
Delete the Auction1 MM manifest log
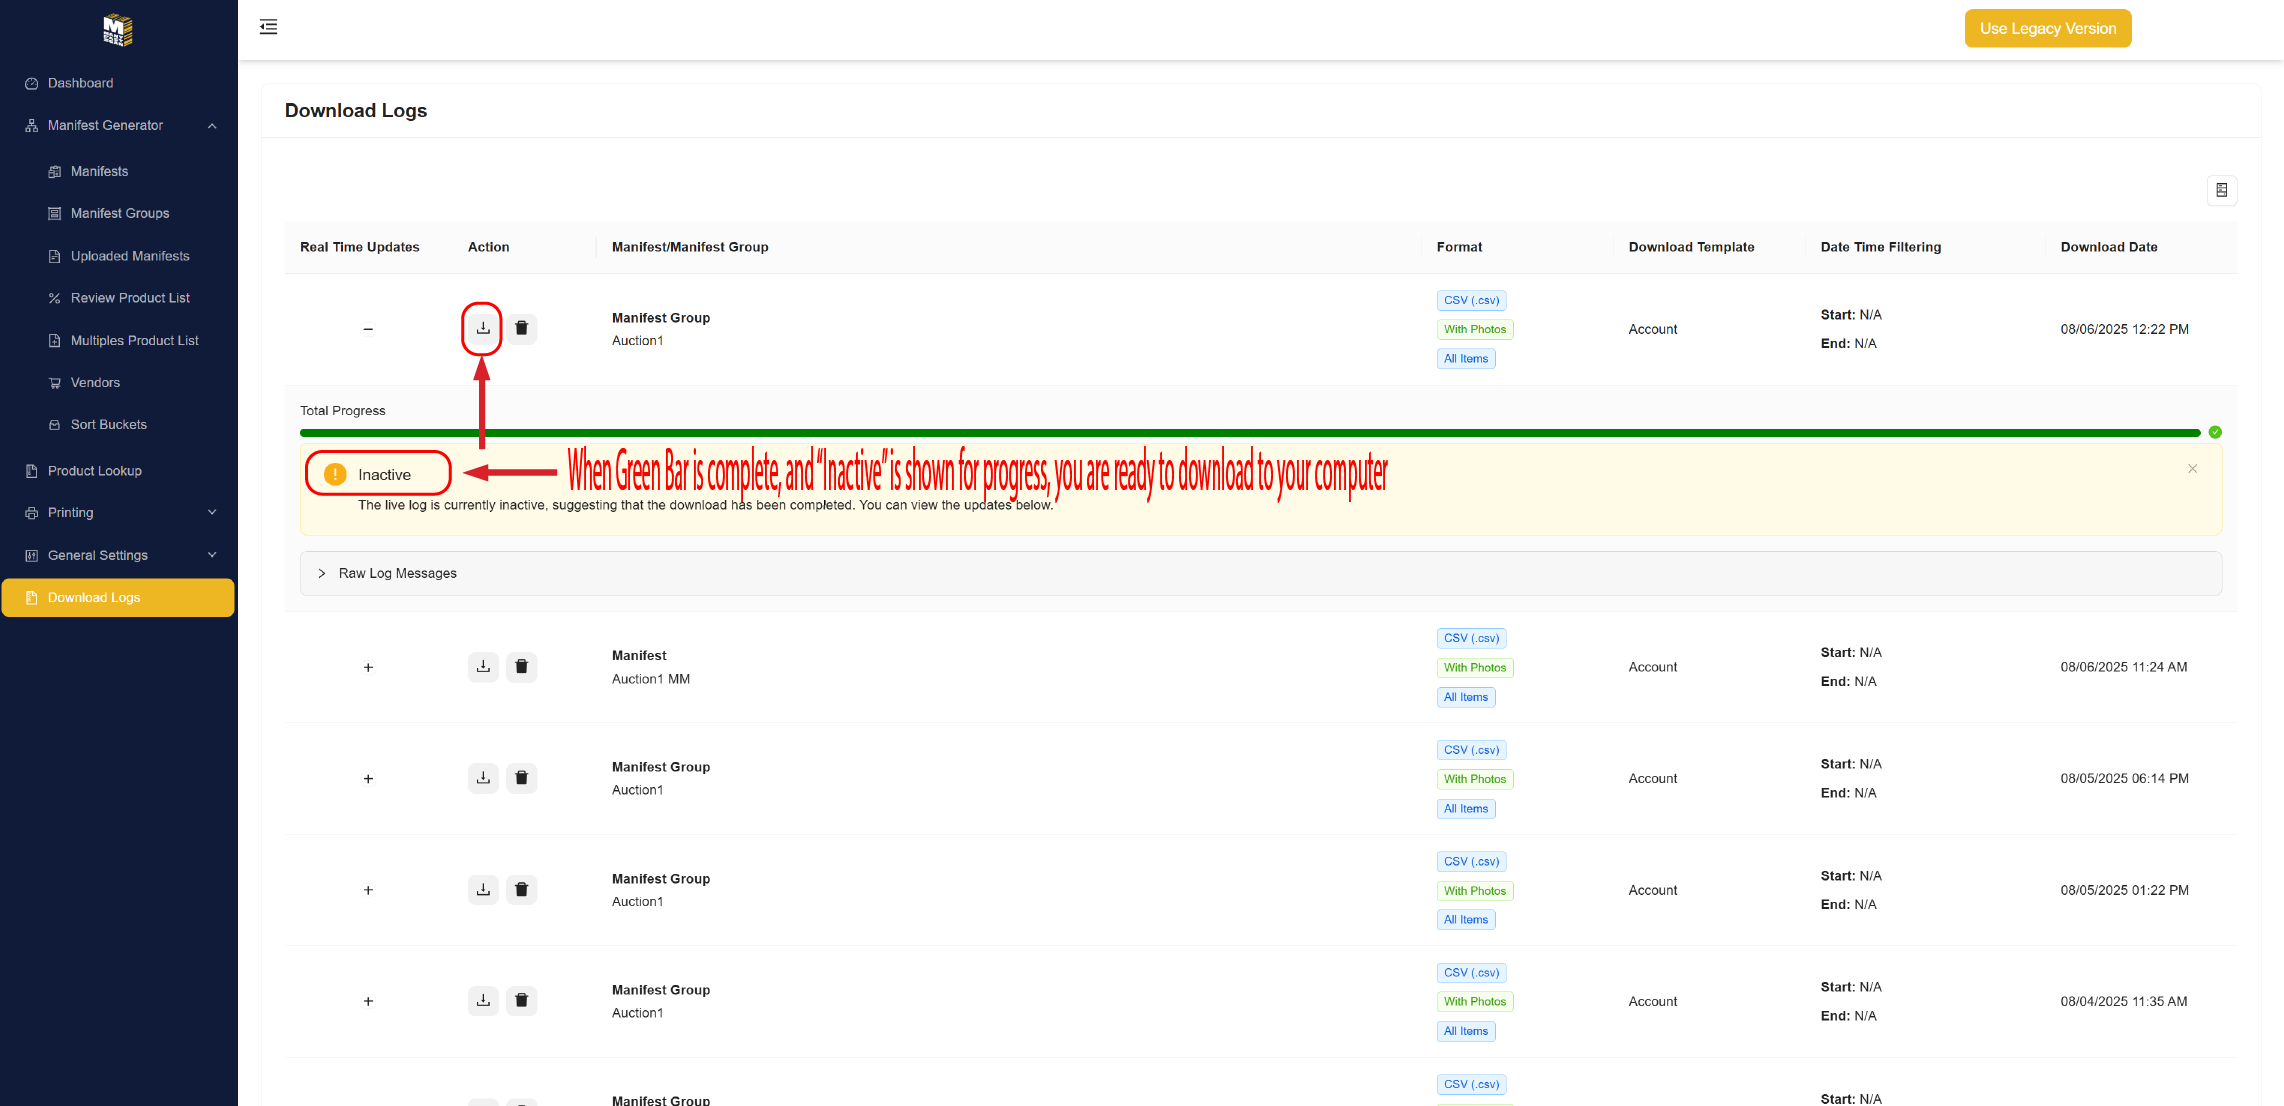click(x=521, y=666)
